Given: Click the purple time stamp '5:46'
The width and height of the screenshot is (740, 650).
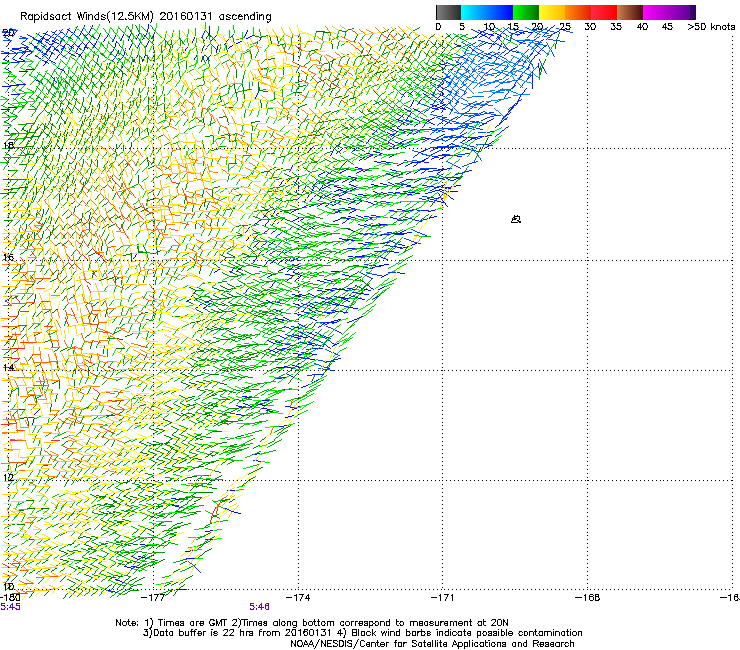Looking at the screenshot, I should click(260, 607).
